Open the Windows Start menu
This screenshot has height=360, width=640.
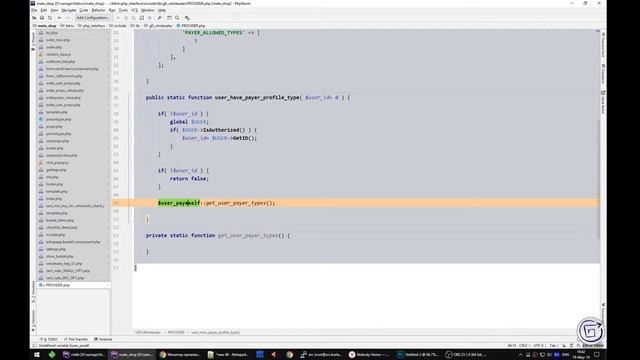click(37, 355)
